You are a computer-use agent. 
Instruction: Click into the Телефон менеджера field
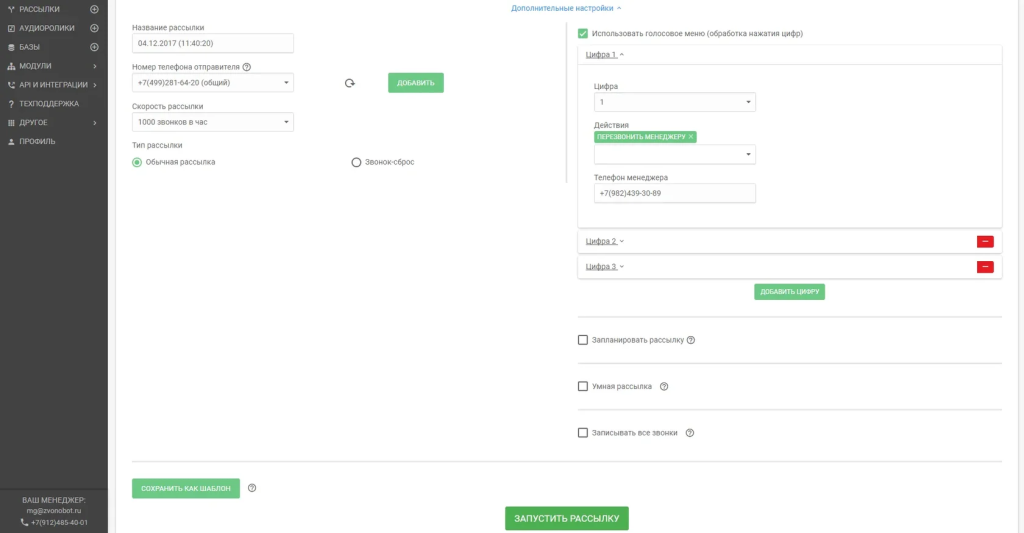(x=675, y=193)
